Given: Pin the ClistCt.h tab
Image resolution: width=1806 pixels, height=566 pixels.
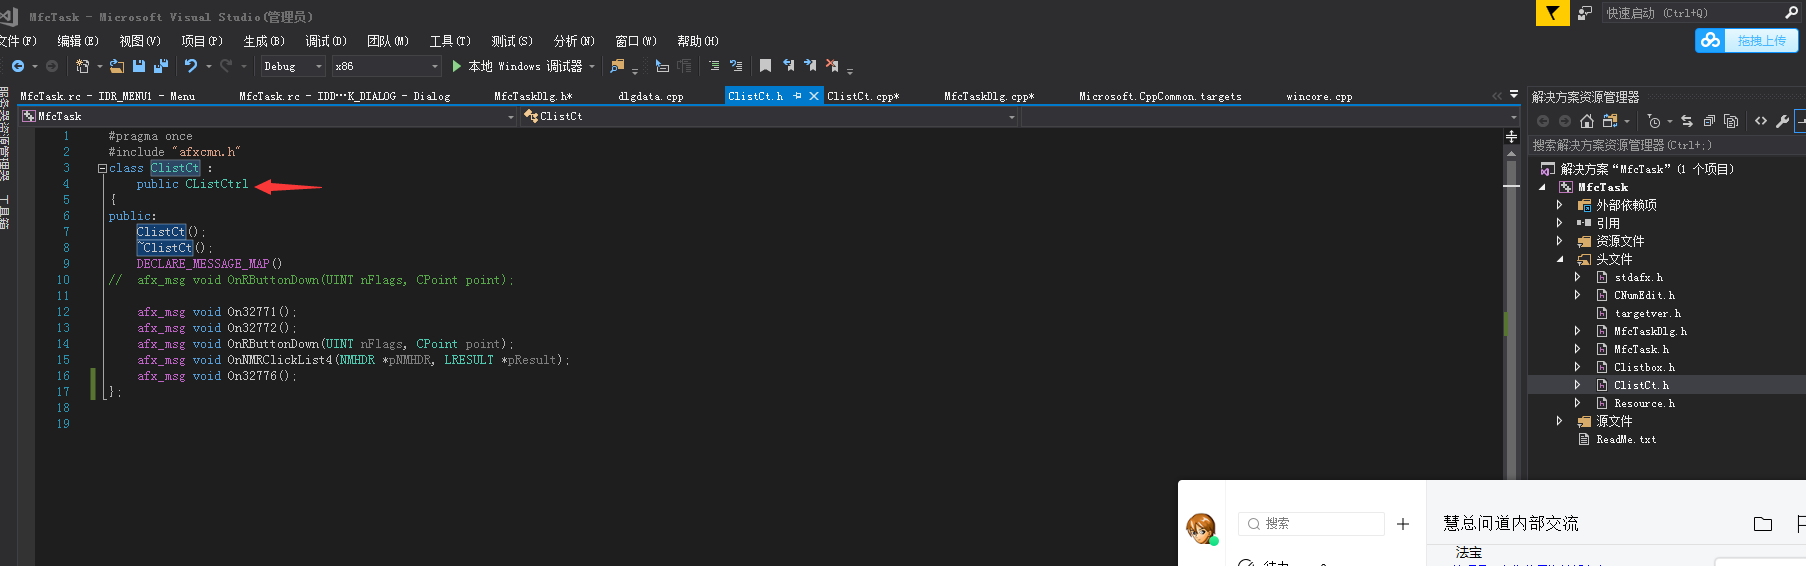Looking at the screenshot, I should [797, 96].
